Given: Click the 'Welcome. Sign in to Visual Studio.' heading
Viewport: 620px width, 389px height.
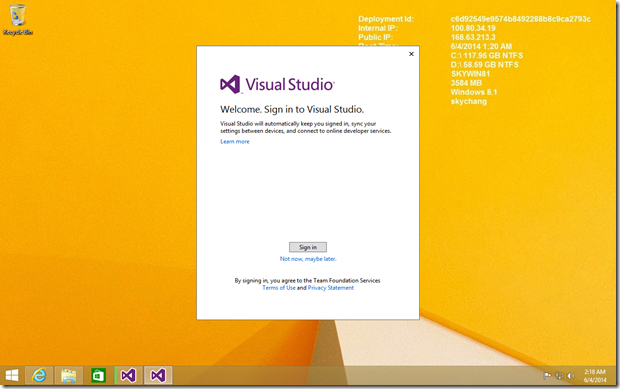Looking at the screenshot, I should click(x=292, y=110).
